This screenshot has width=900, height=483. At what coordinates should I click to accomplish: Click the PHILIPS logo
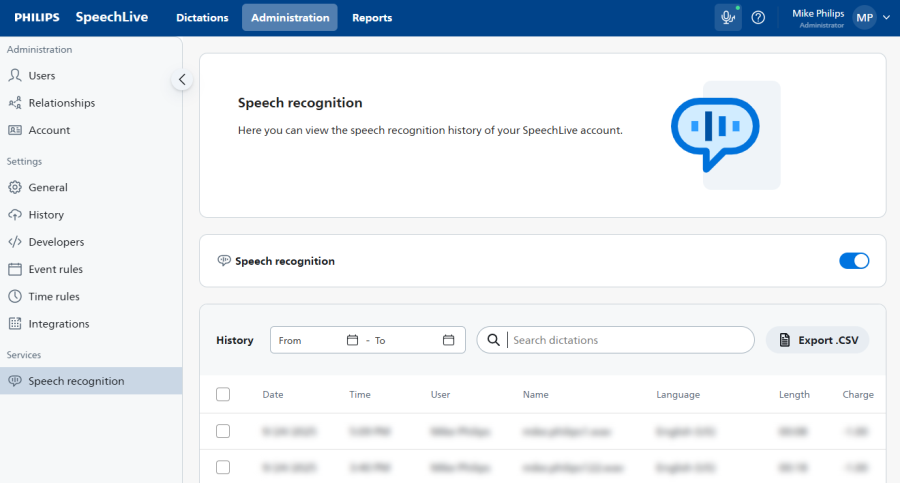point(37,17)
